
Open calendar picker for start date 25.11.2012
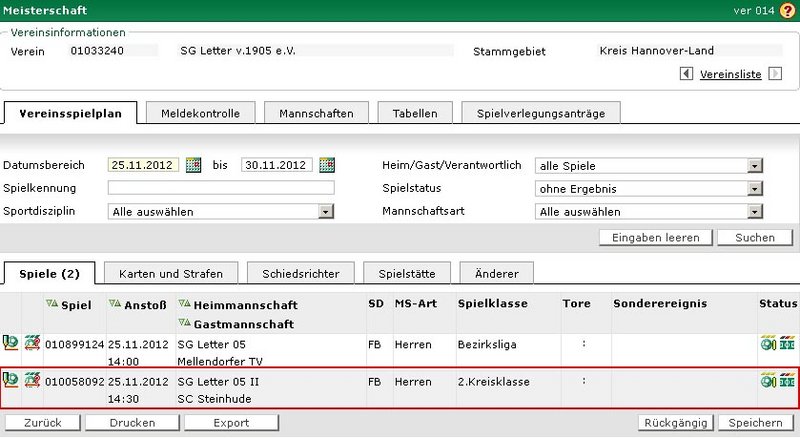pyautogui.click(x=194, y=165)
